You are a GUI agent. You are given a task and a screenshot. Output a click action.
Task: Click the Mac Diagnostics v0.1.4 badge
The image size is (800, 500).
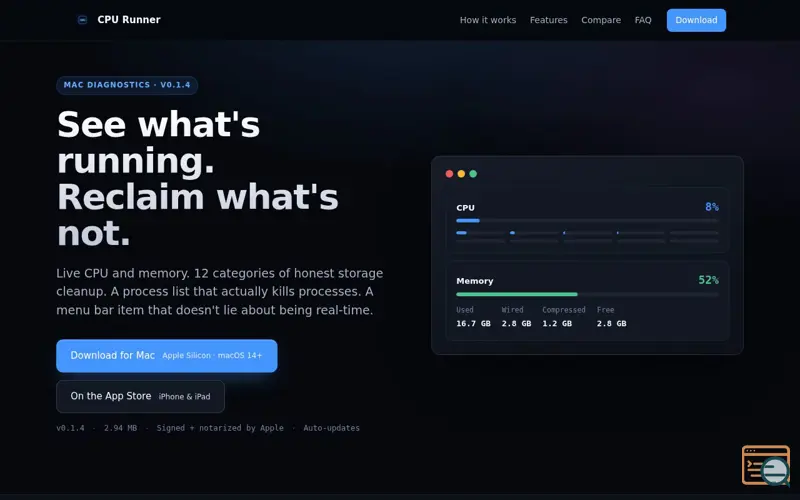(x=127, y=85)
